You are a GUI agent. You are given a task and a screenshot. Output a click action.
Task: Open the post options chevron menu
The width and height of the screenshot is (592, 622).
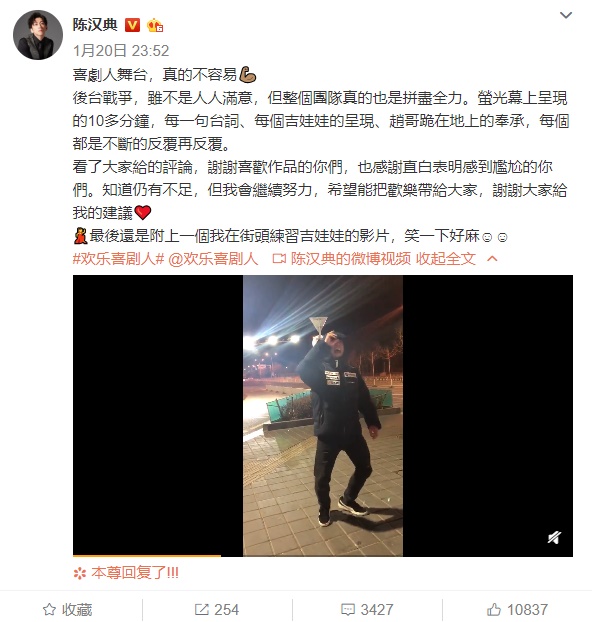pos(565,15)
